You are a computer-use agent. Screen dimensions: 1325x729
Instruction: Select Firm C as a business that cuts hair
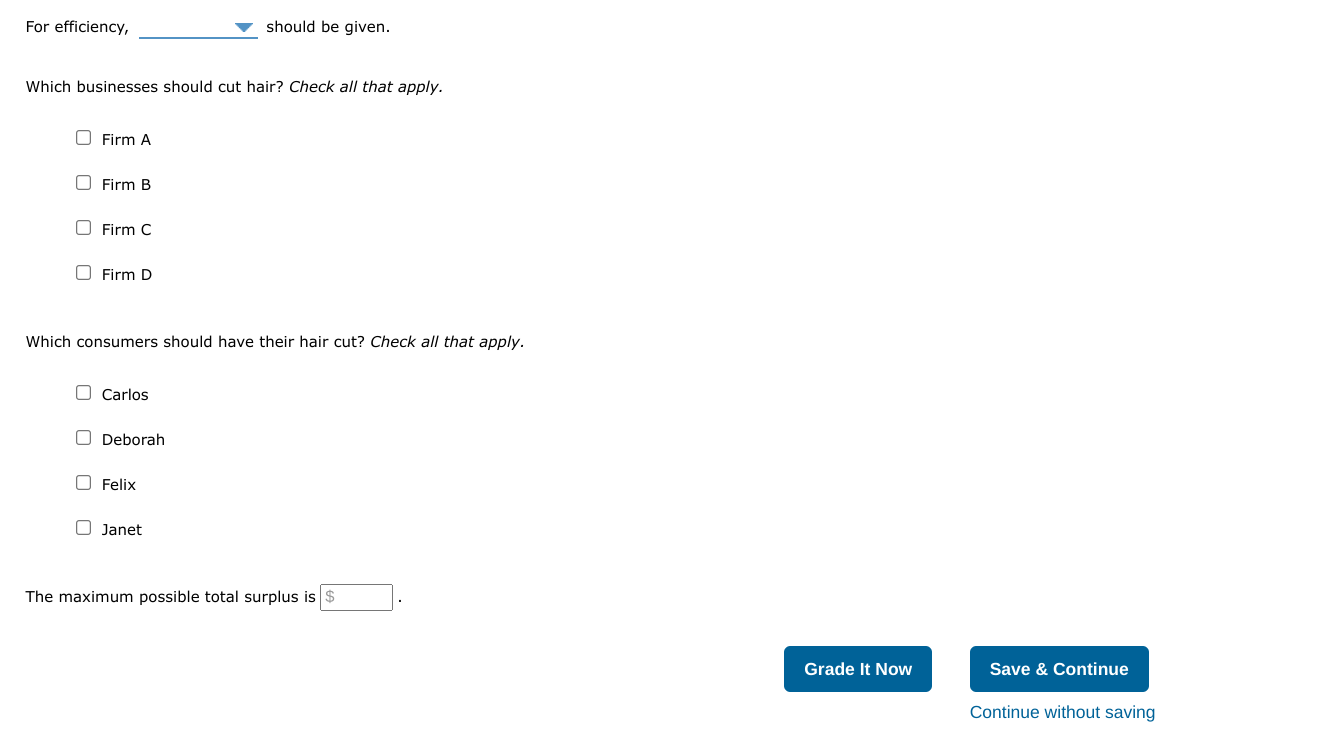point(83,227)
